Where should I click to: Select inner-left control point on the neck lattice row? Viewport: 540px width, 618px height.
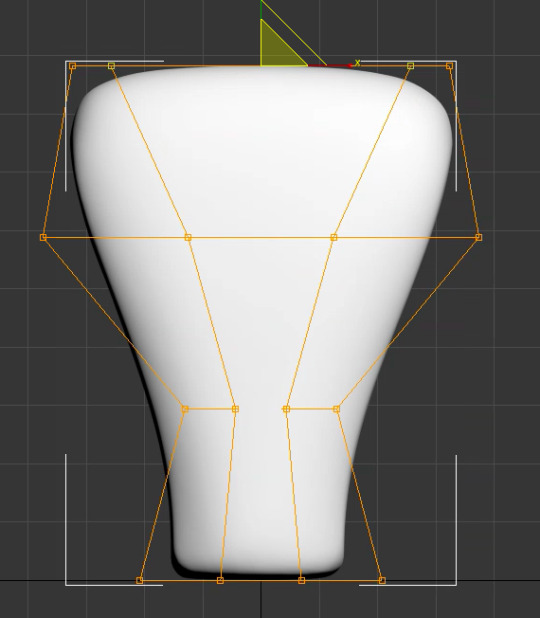tap(235, 409)
